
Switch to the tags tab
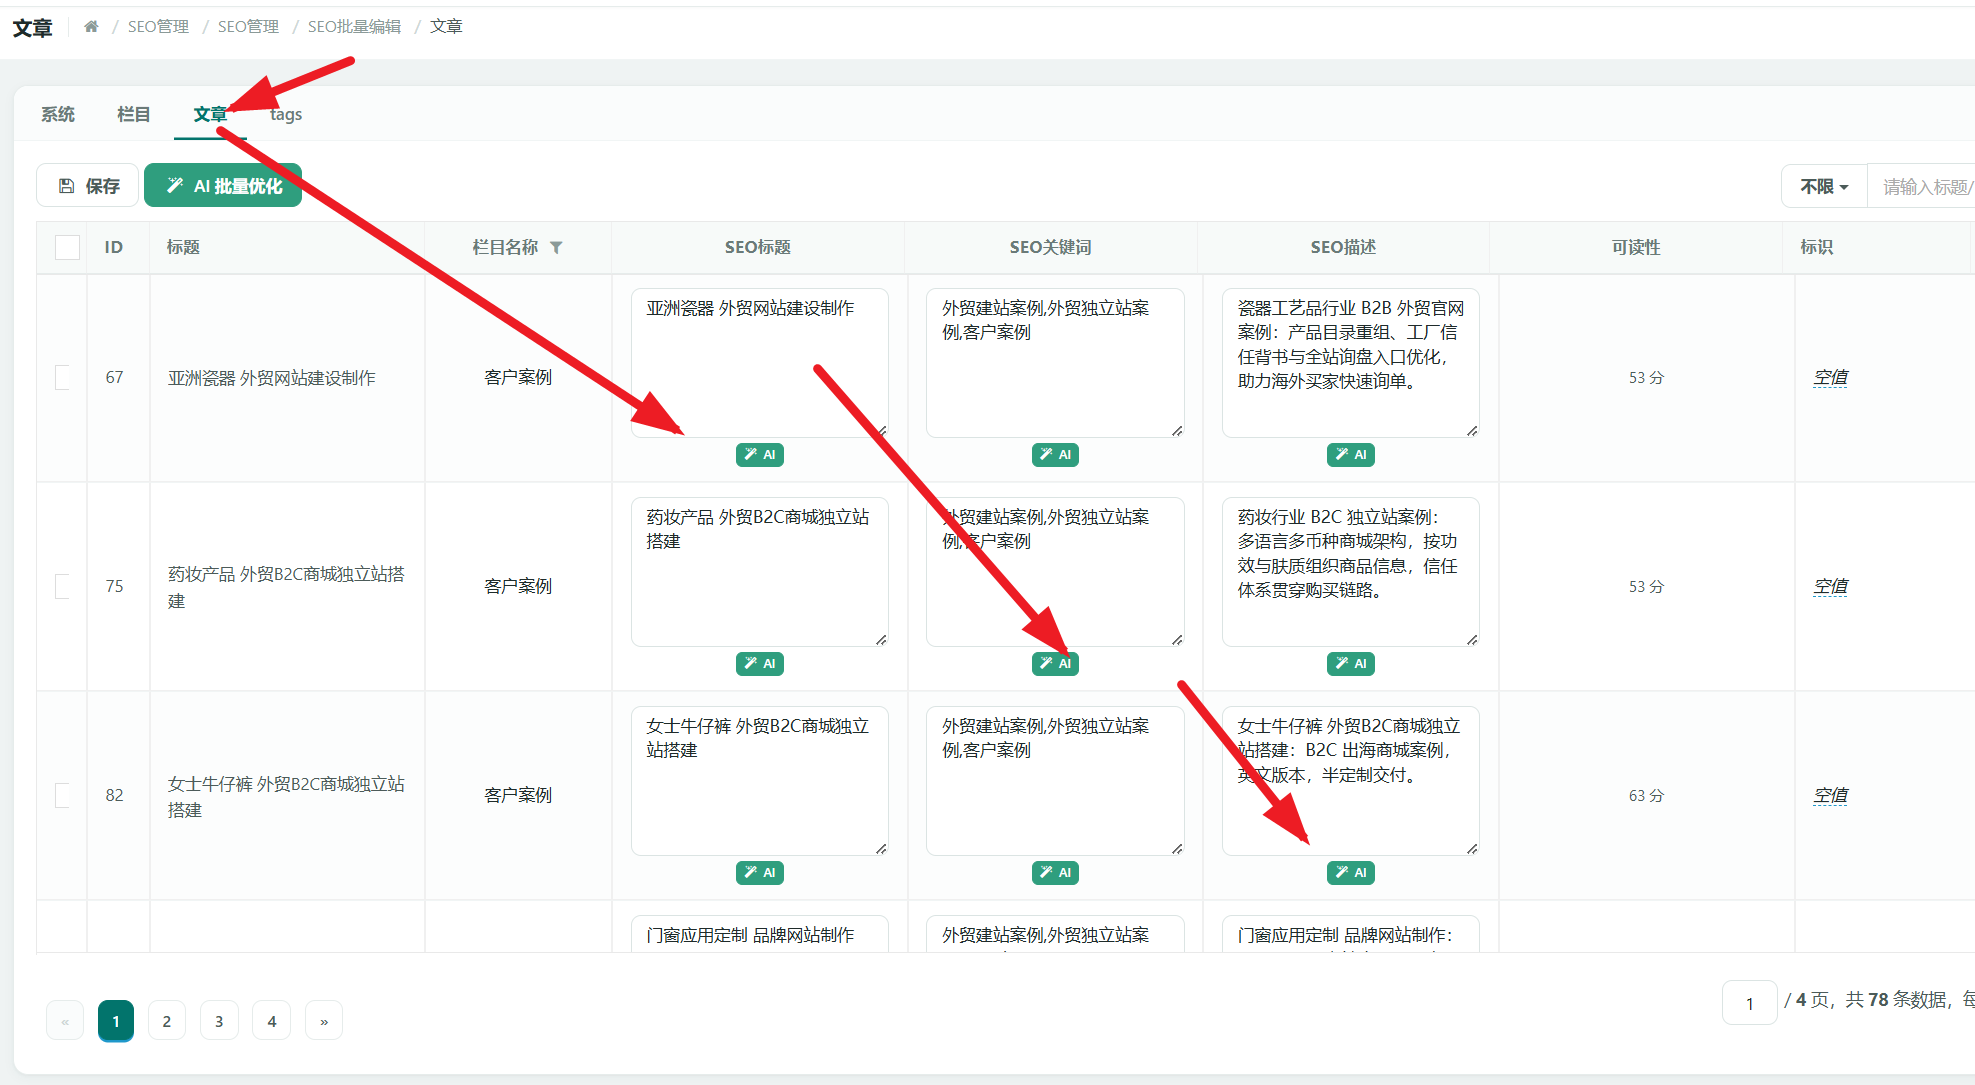286,114
